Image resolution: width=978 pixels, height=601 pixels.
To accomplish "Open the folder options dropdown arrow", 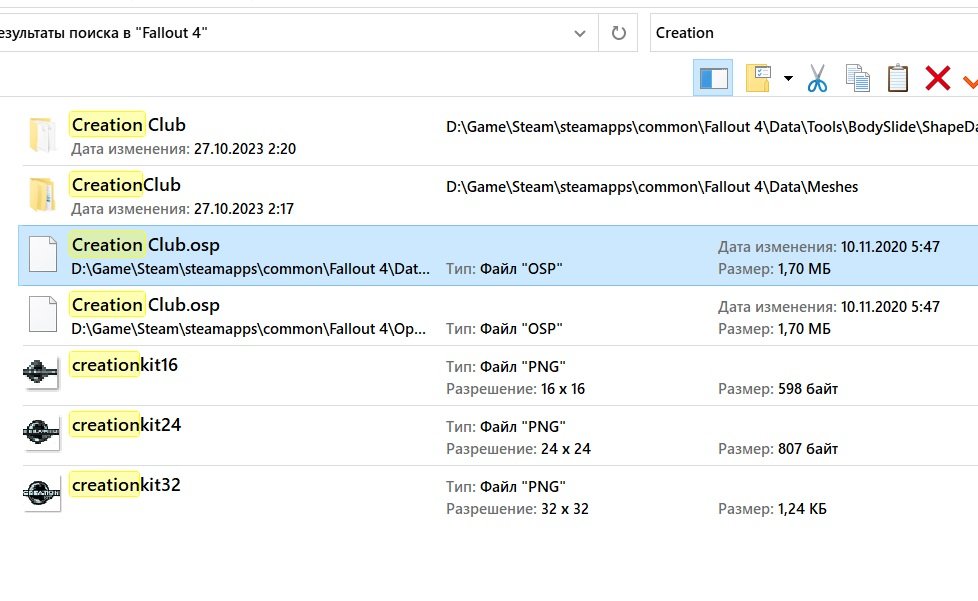I will tap(788, 79).
